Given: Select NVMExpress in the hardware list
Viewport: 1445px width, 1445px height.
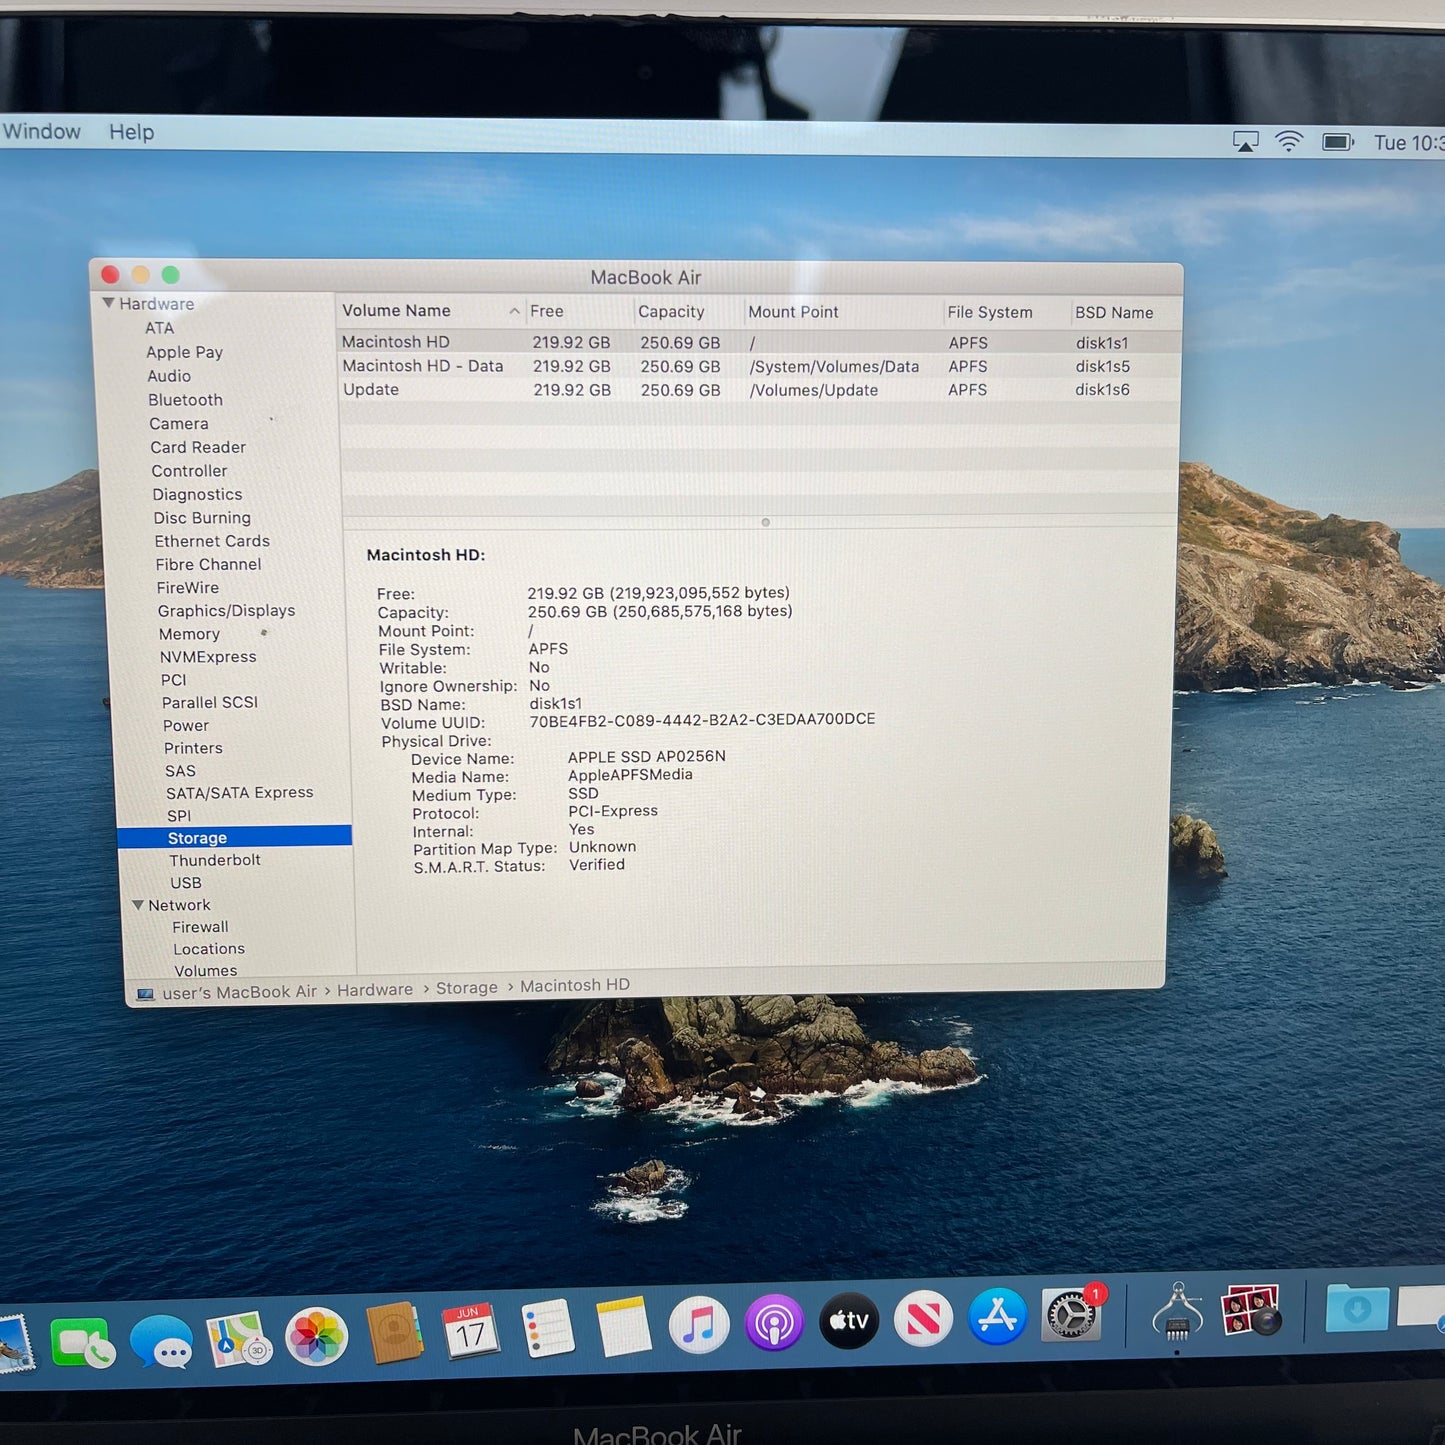Looking at the screenshot, I should click(208, 657).
